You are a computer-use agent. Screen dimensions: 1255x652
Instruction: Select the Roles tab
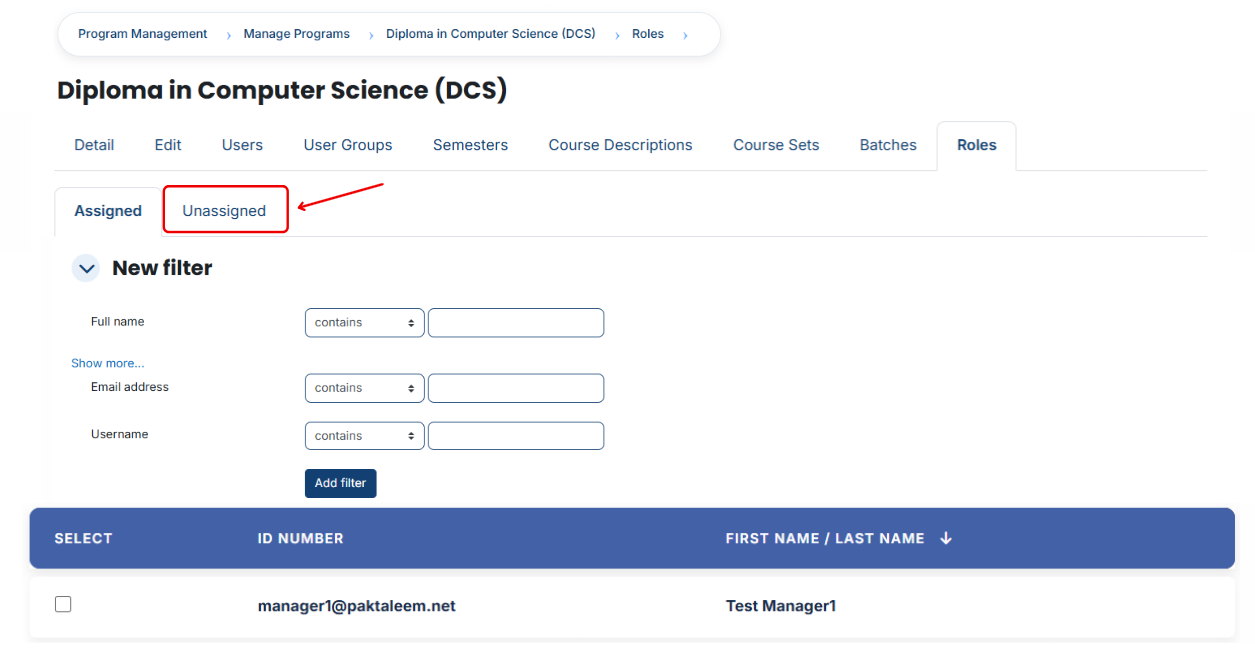pyautogui.click(x=976, y=145)
